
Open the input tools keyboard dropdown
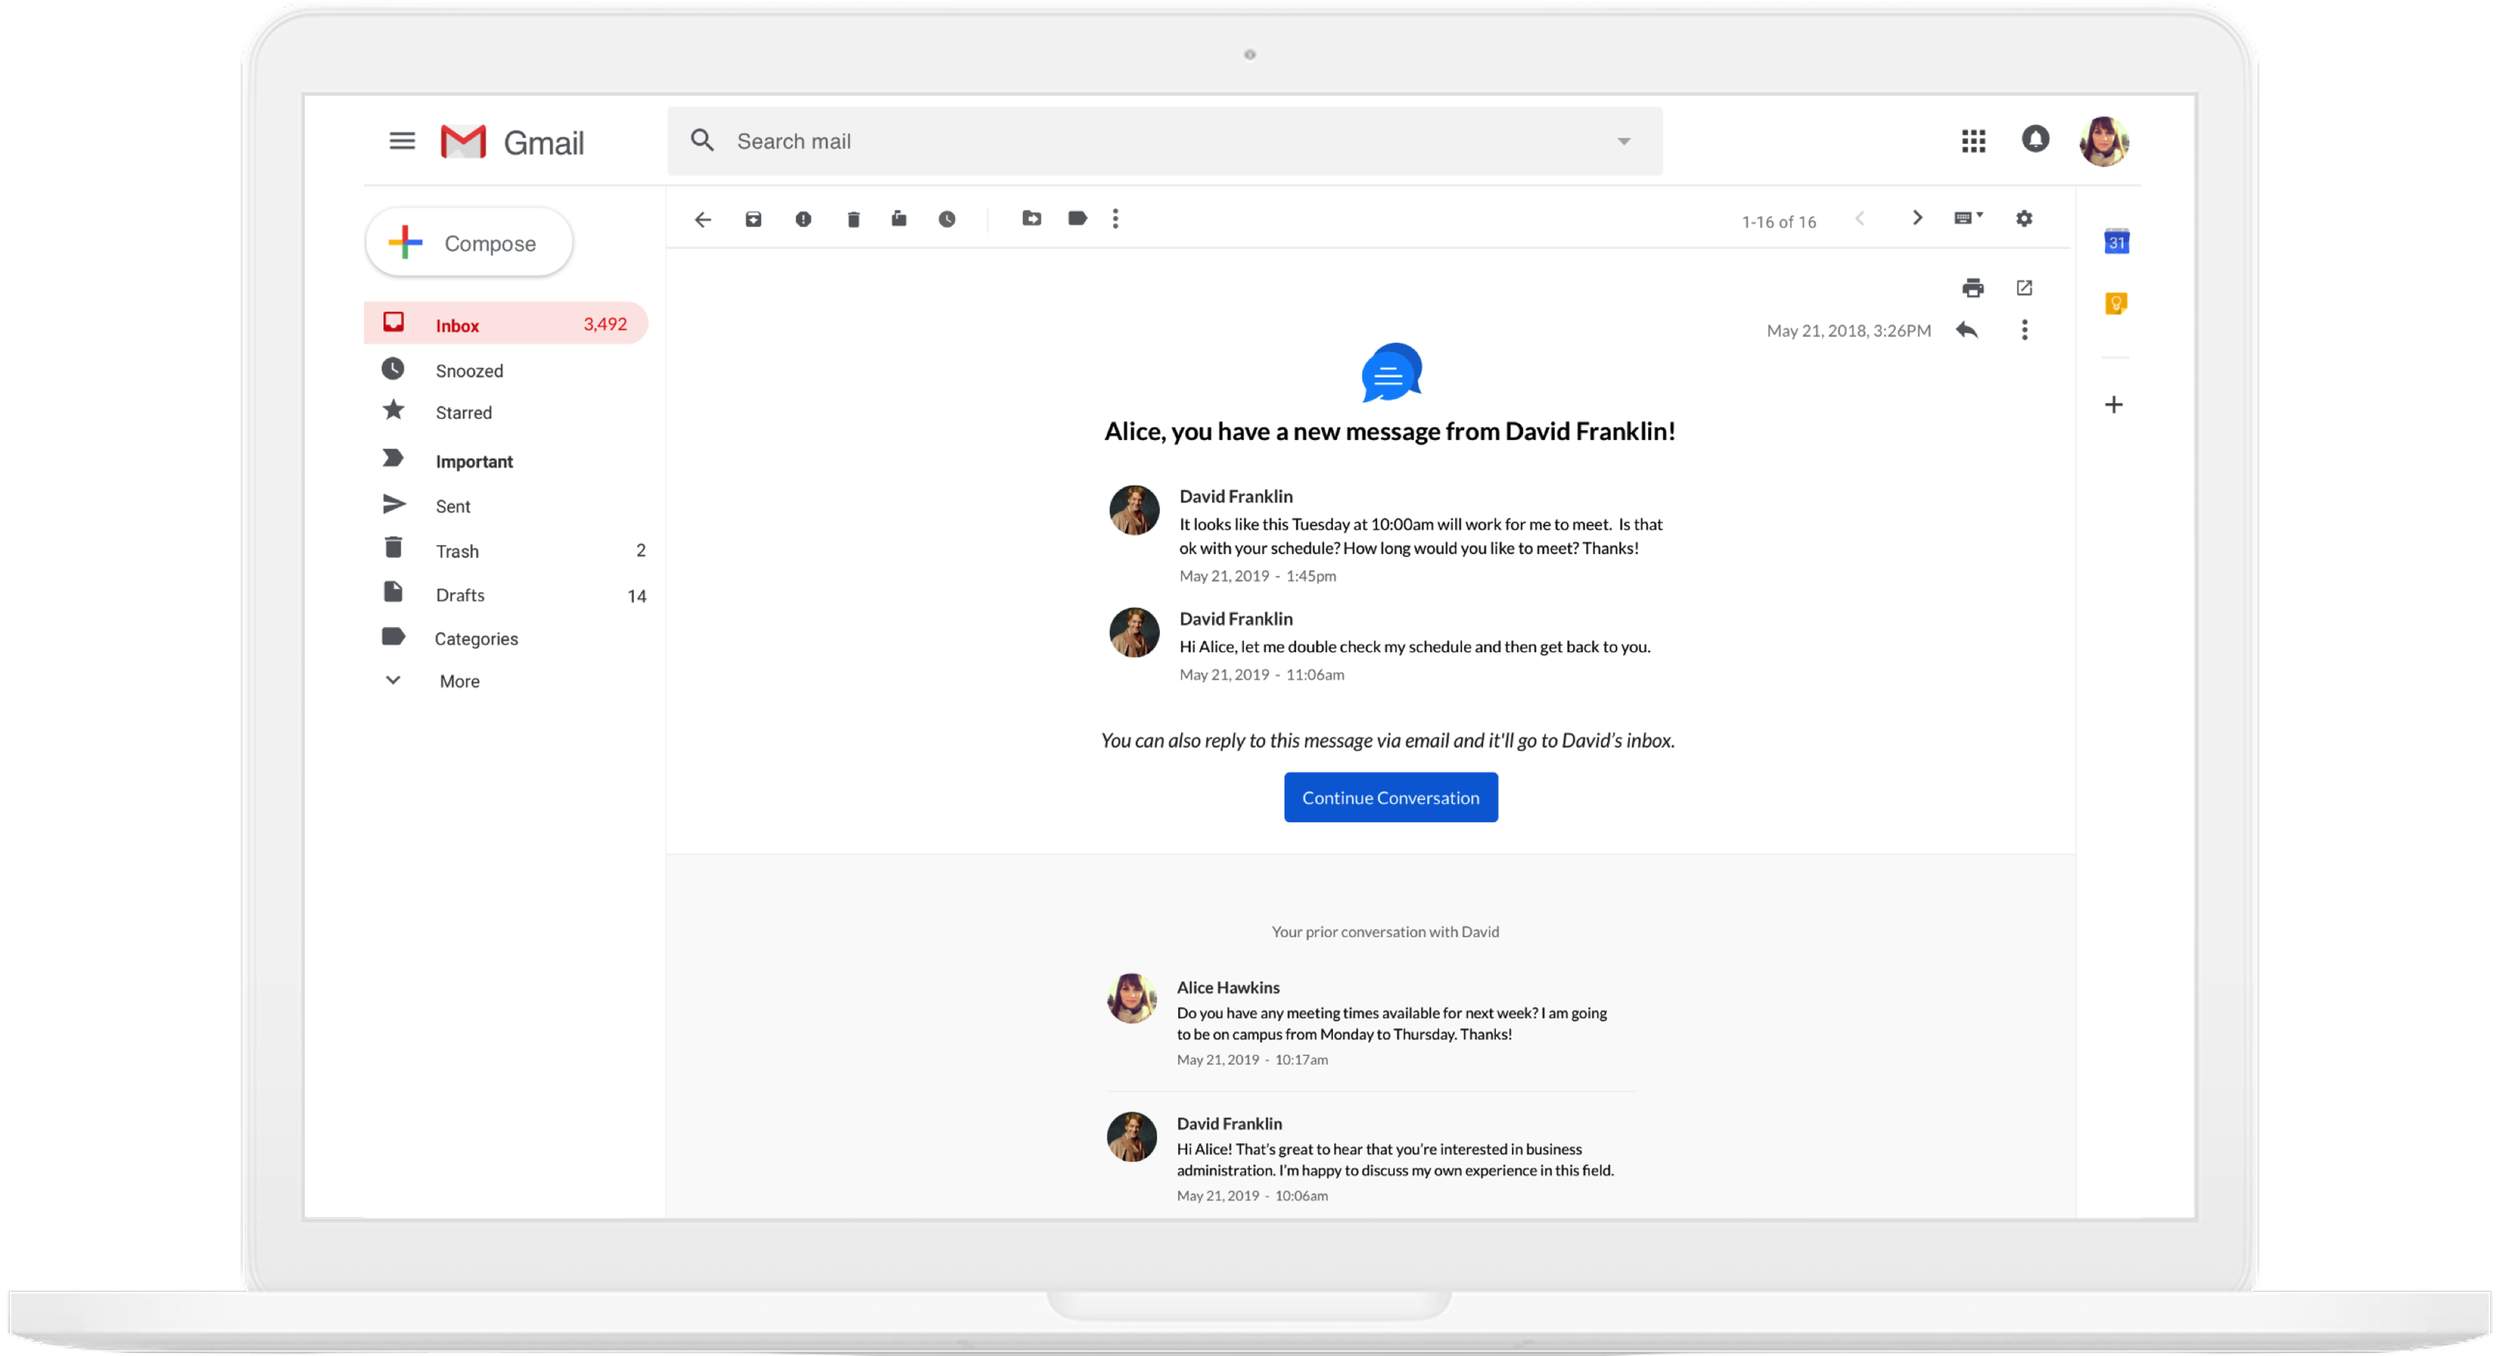[x=1968, y=218]
